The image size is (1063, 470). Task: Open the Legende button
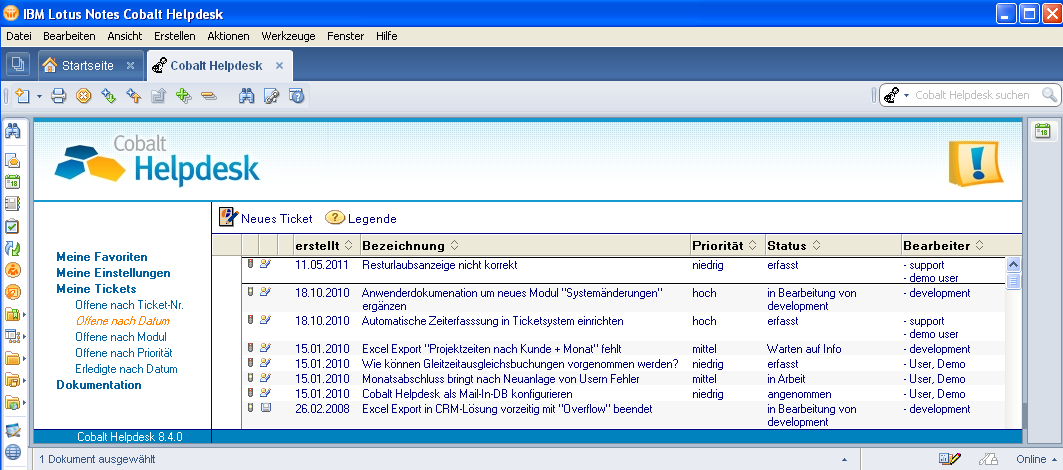pos(361,218)
